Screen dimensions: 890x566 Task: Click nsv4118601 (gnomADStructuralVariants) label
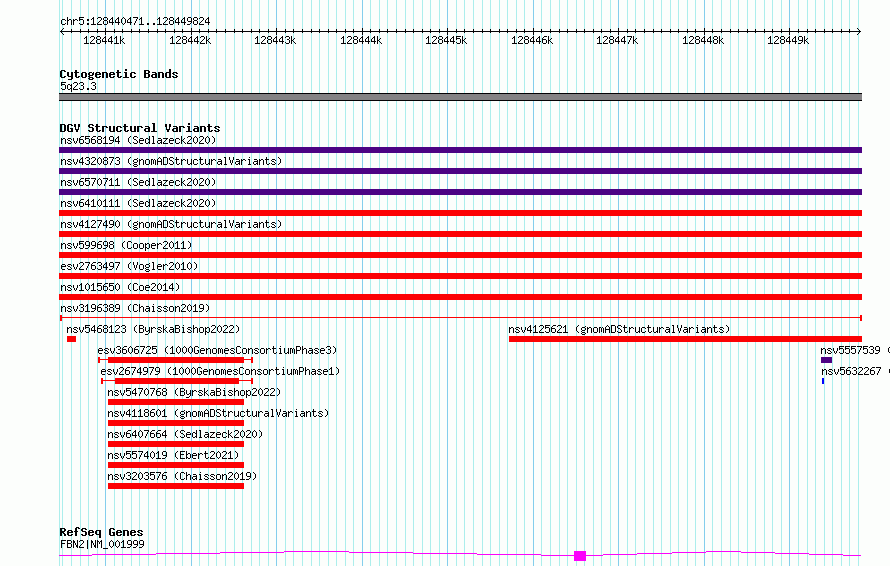pos(218,413)
